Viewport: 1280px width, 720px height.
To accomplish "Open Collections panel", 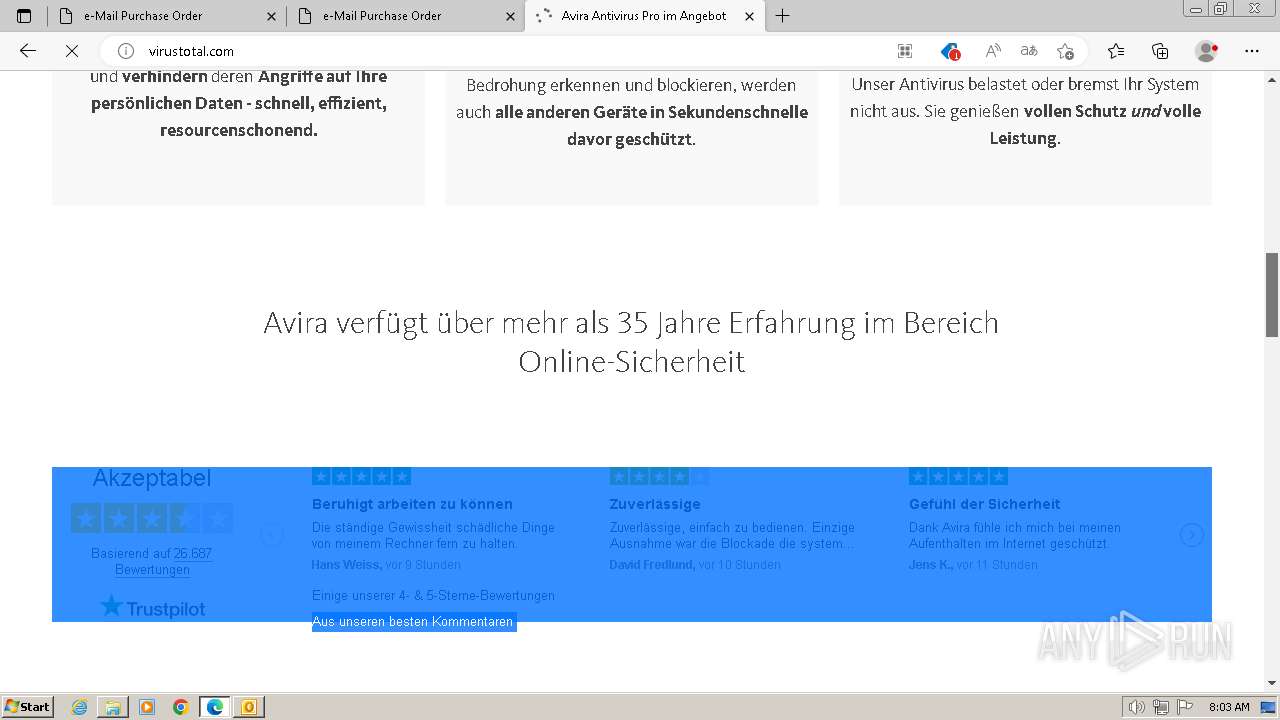I will coord(1160,51).
